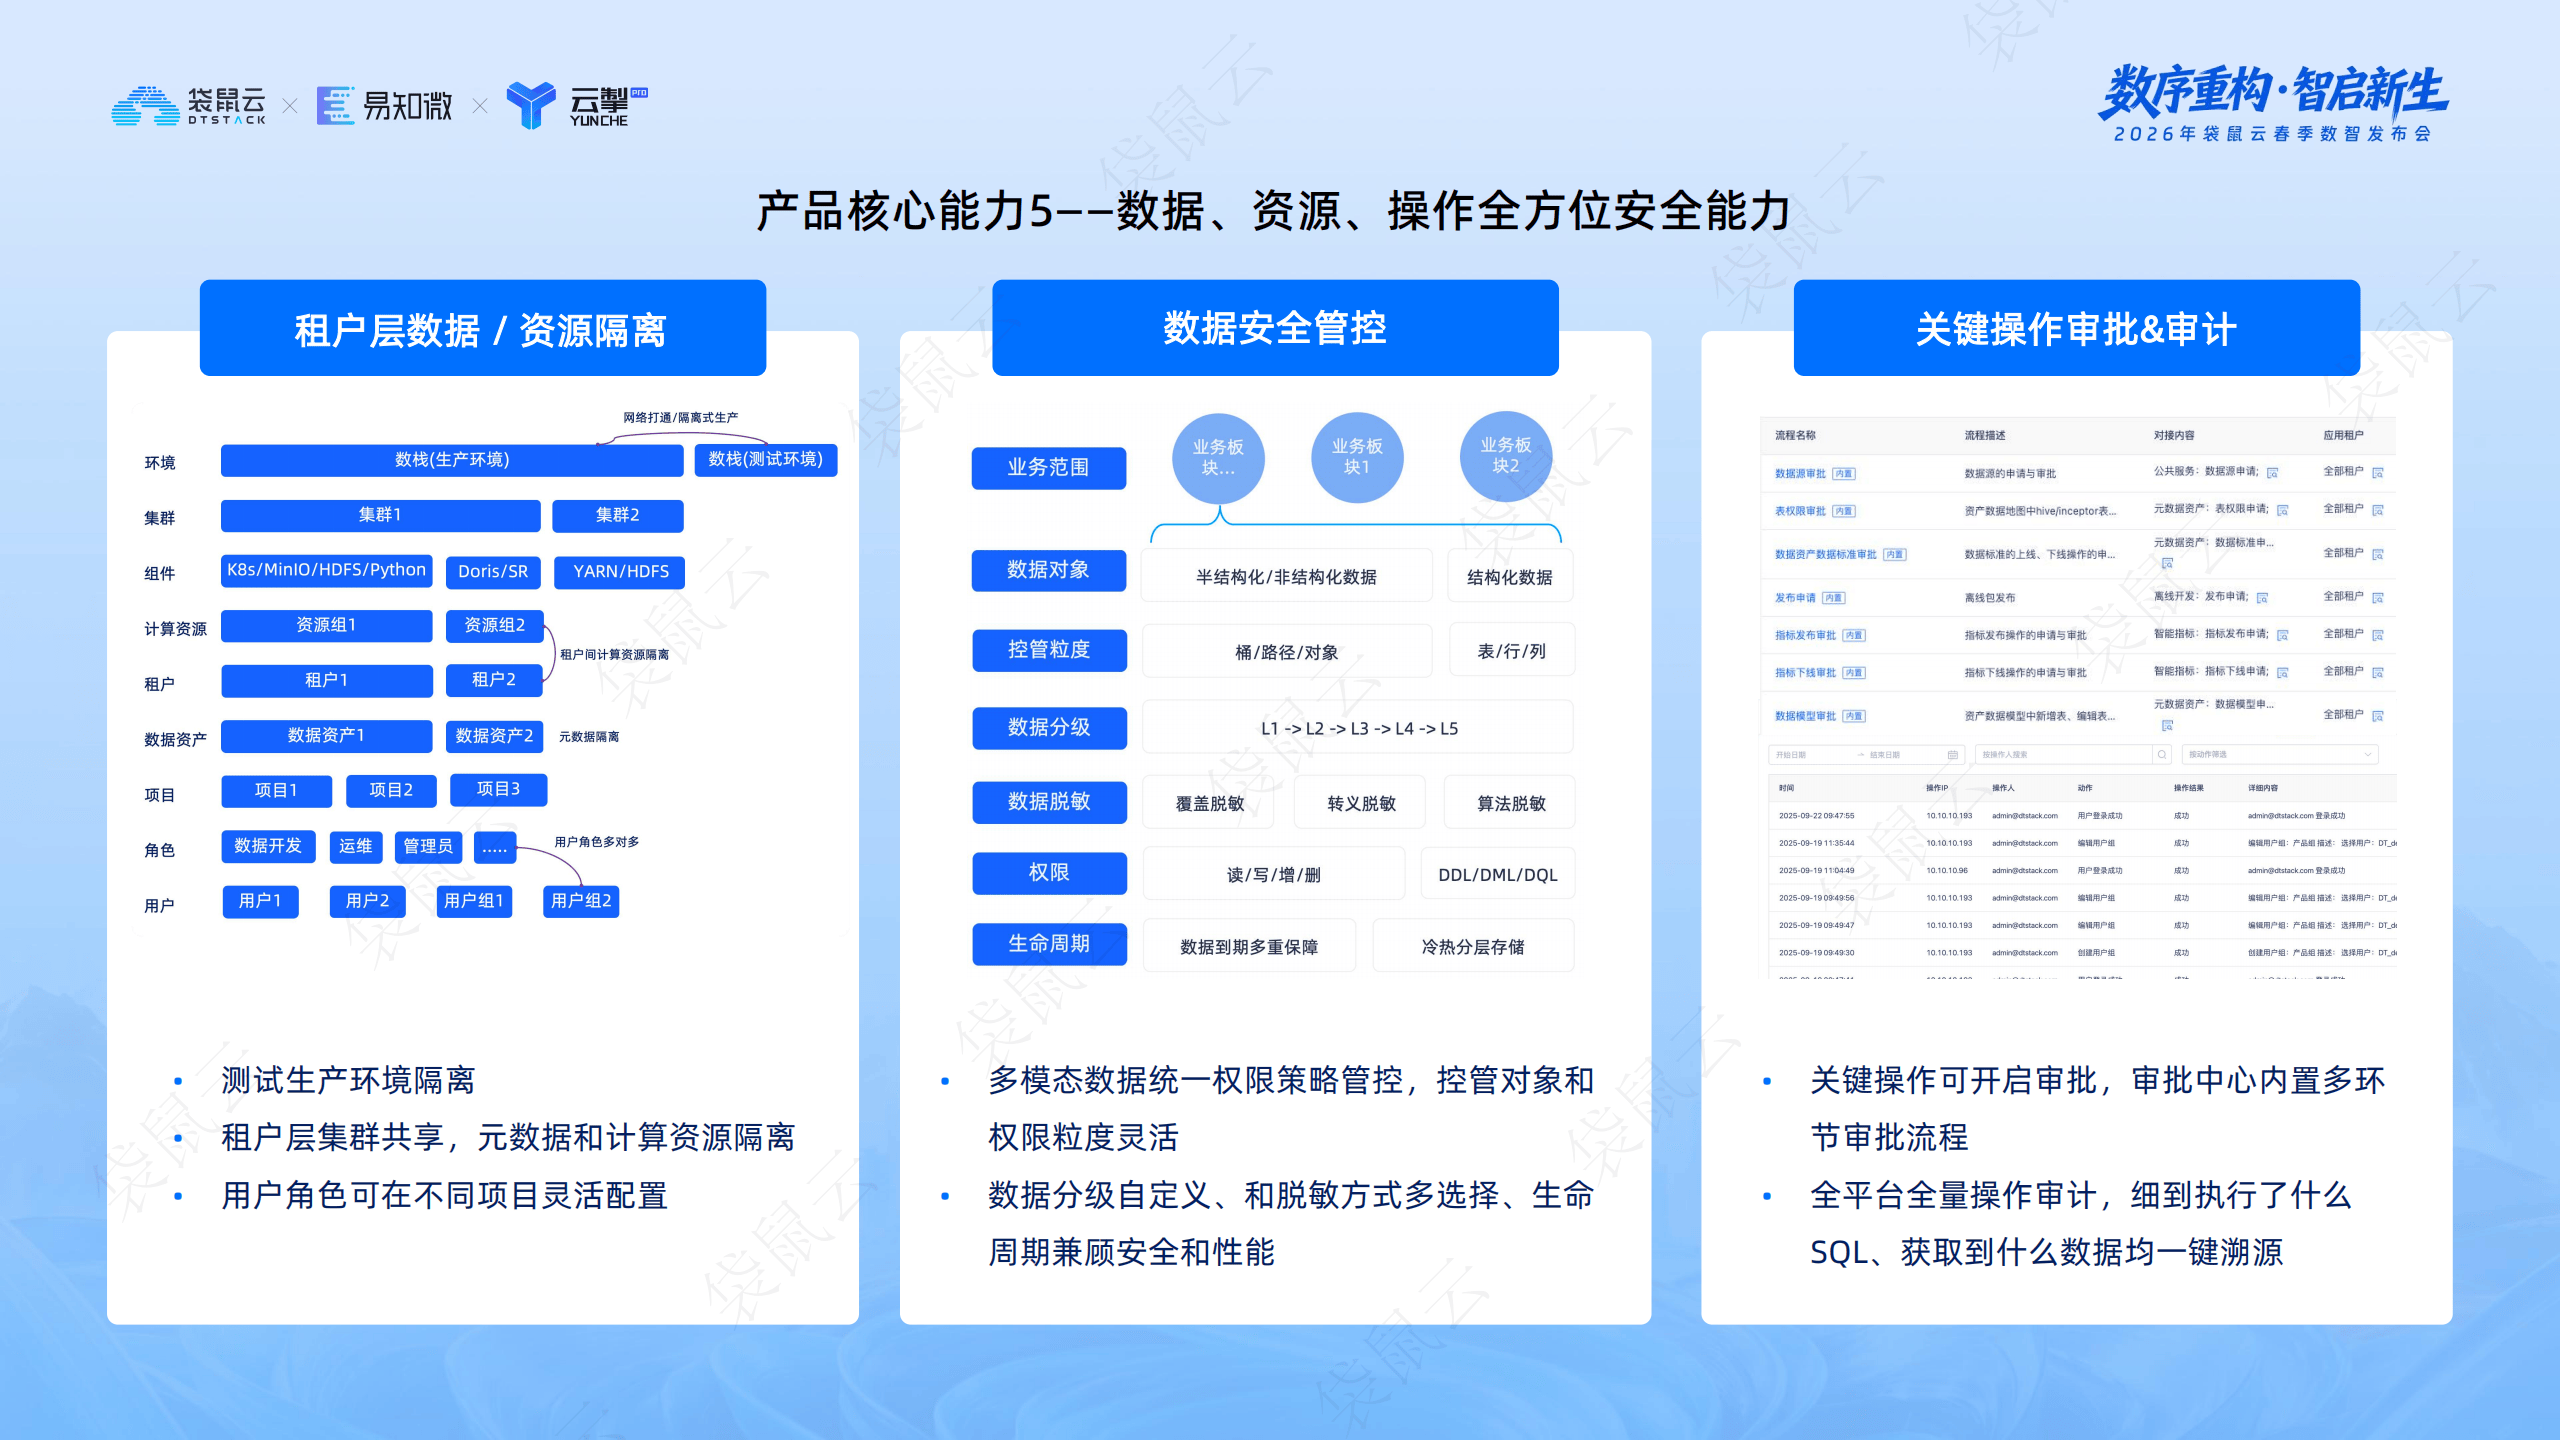The width and height of the screenshot is (2560, 1440).
Task: Open 全部租户 detail icon in 数据源审批 row
Action: tap(2378, 473)
